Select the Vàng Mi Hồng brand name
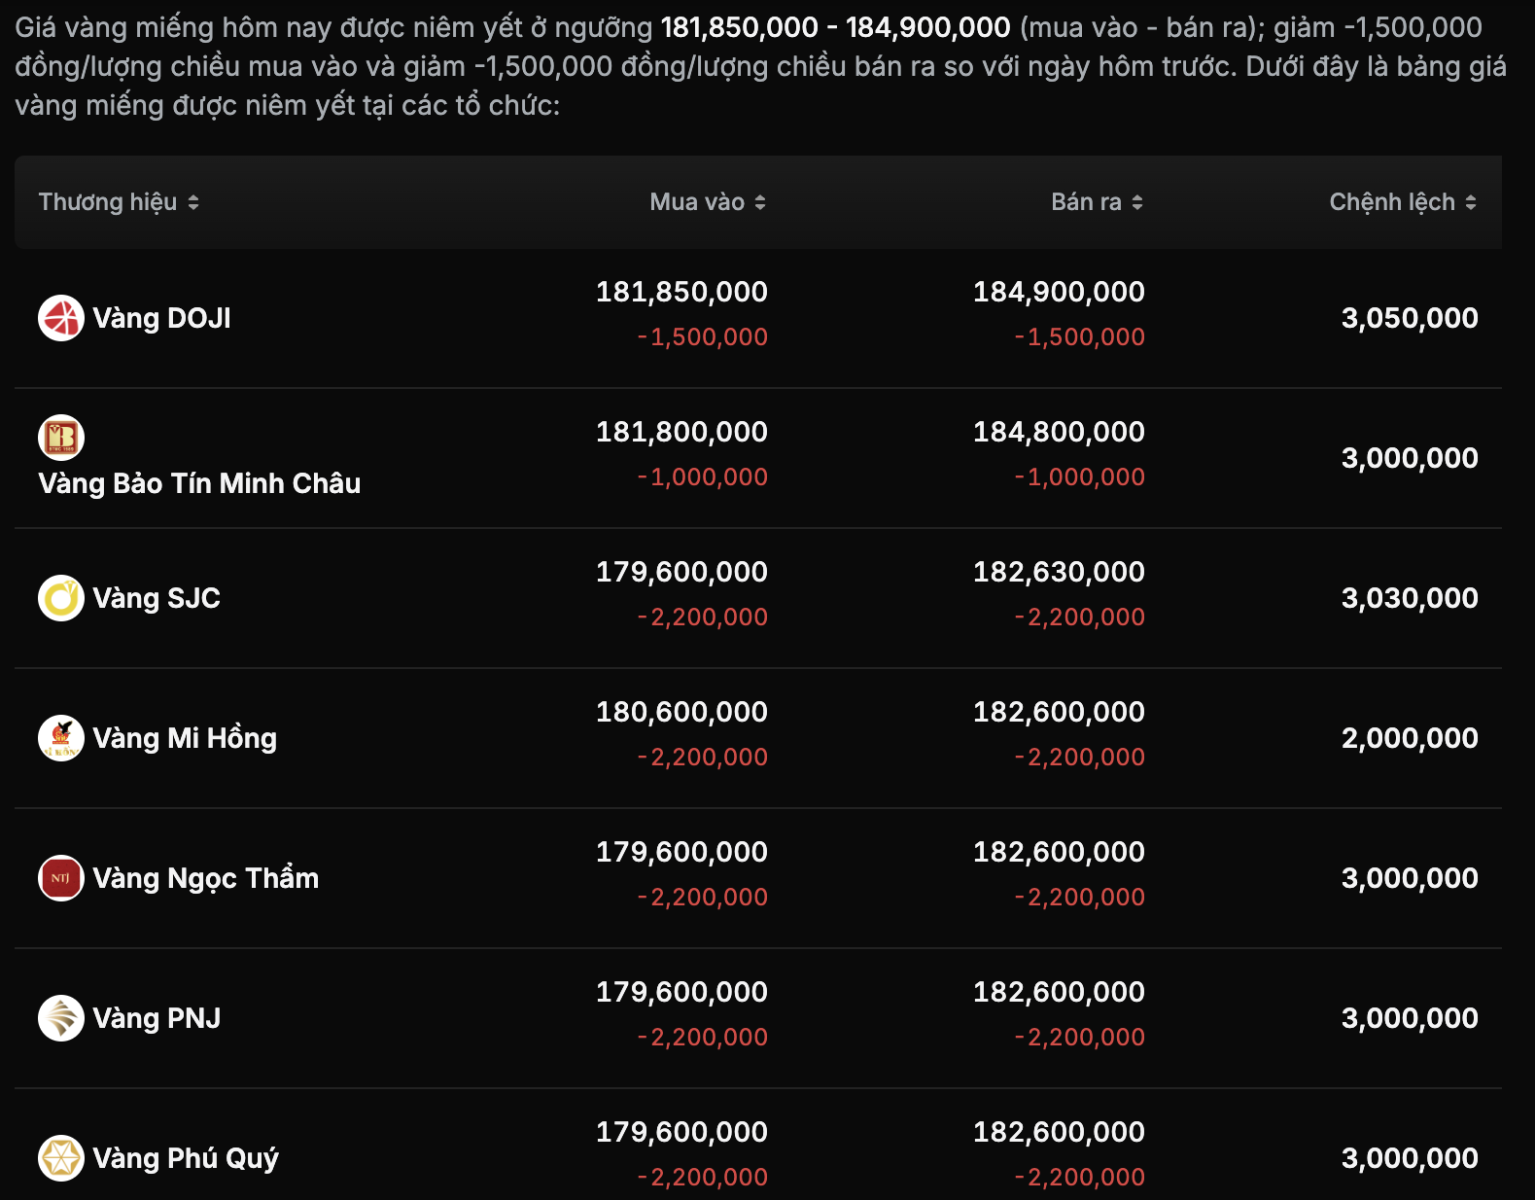The image size is (1535, 1200). point(184,738)
